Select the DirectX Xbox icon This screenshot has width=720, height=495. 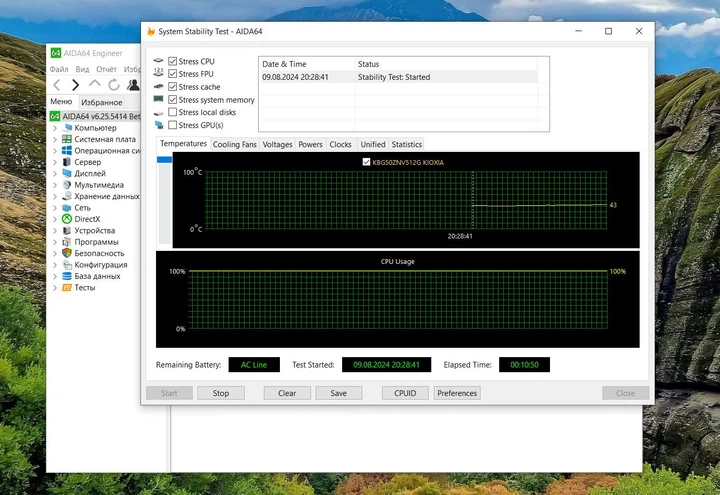pyautogui.click(x=67, y=219)
